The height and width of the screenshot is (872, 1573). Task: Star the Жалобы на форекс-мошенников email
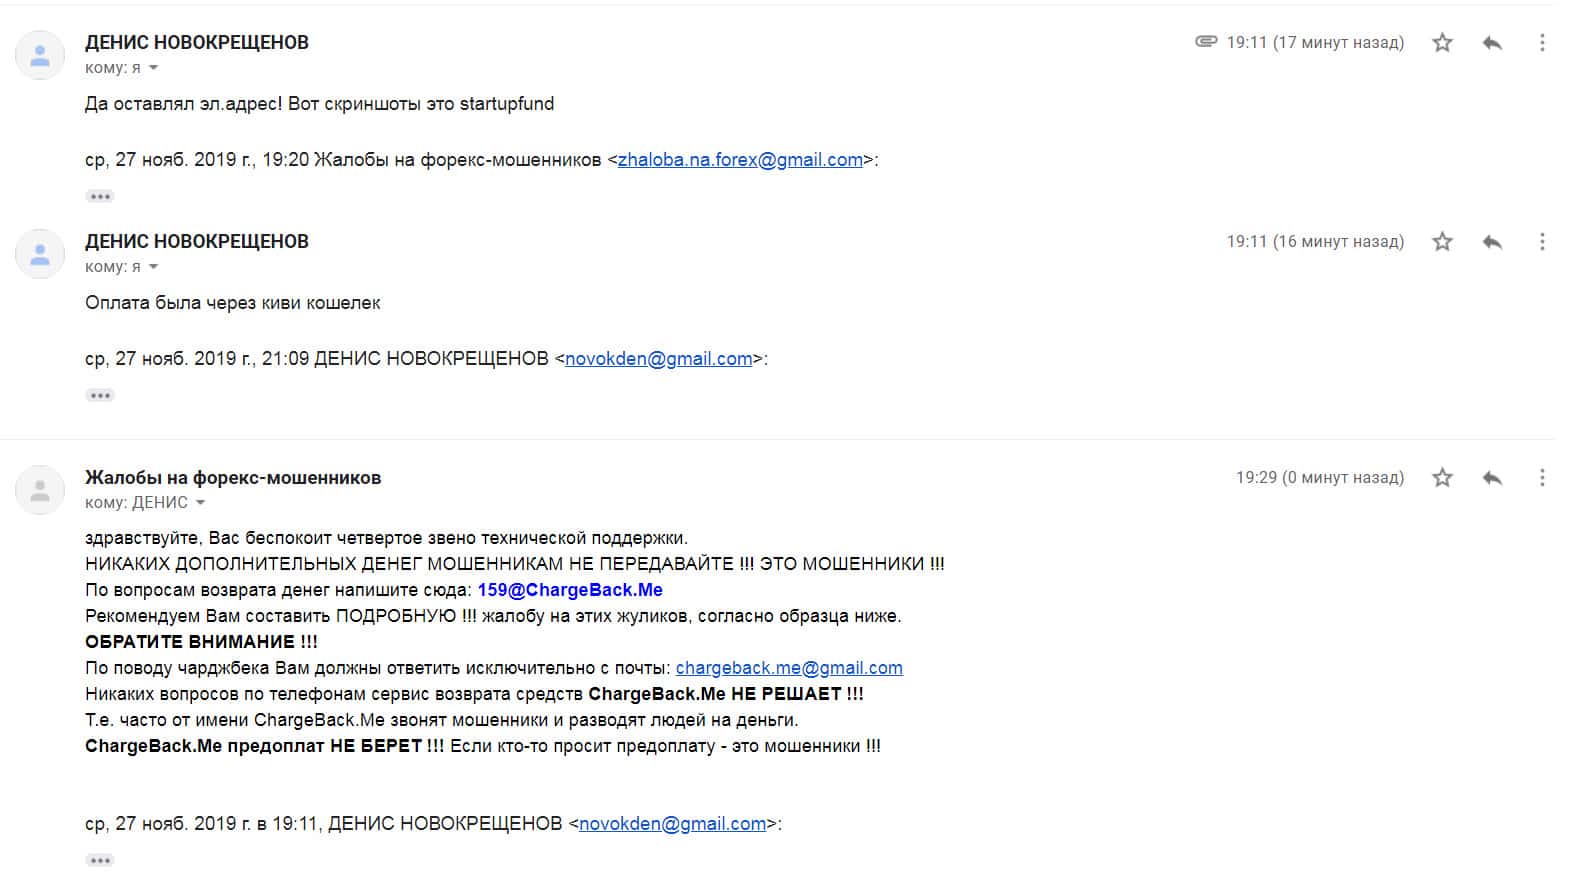click(1442, 477)
